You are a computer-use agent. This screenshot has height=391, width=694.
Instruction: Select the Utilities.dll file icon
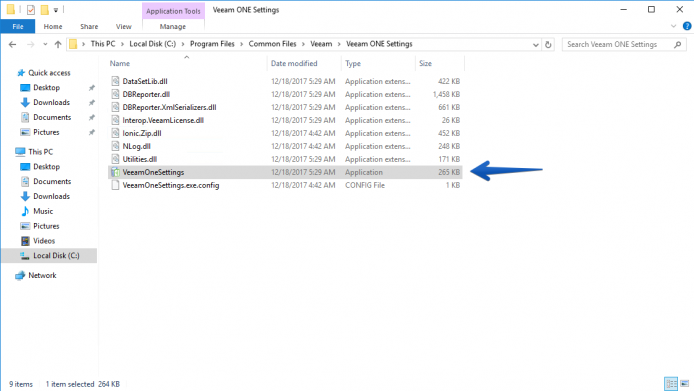point(116,159)
